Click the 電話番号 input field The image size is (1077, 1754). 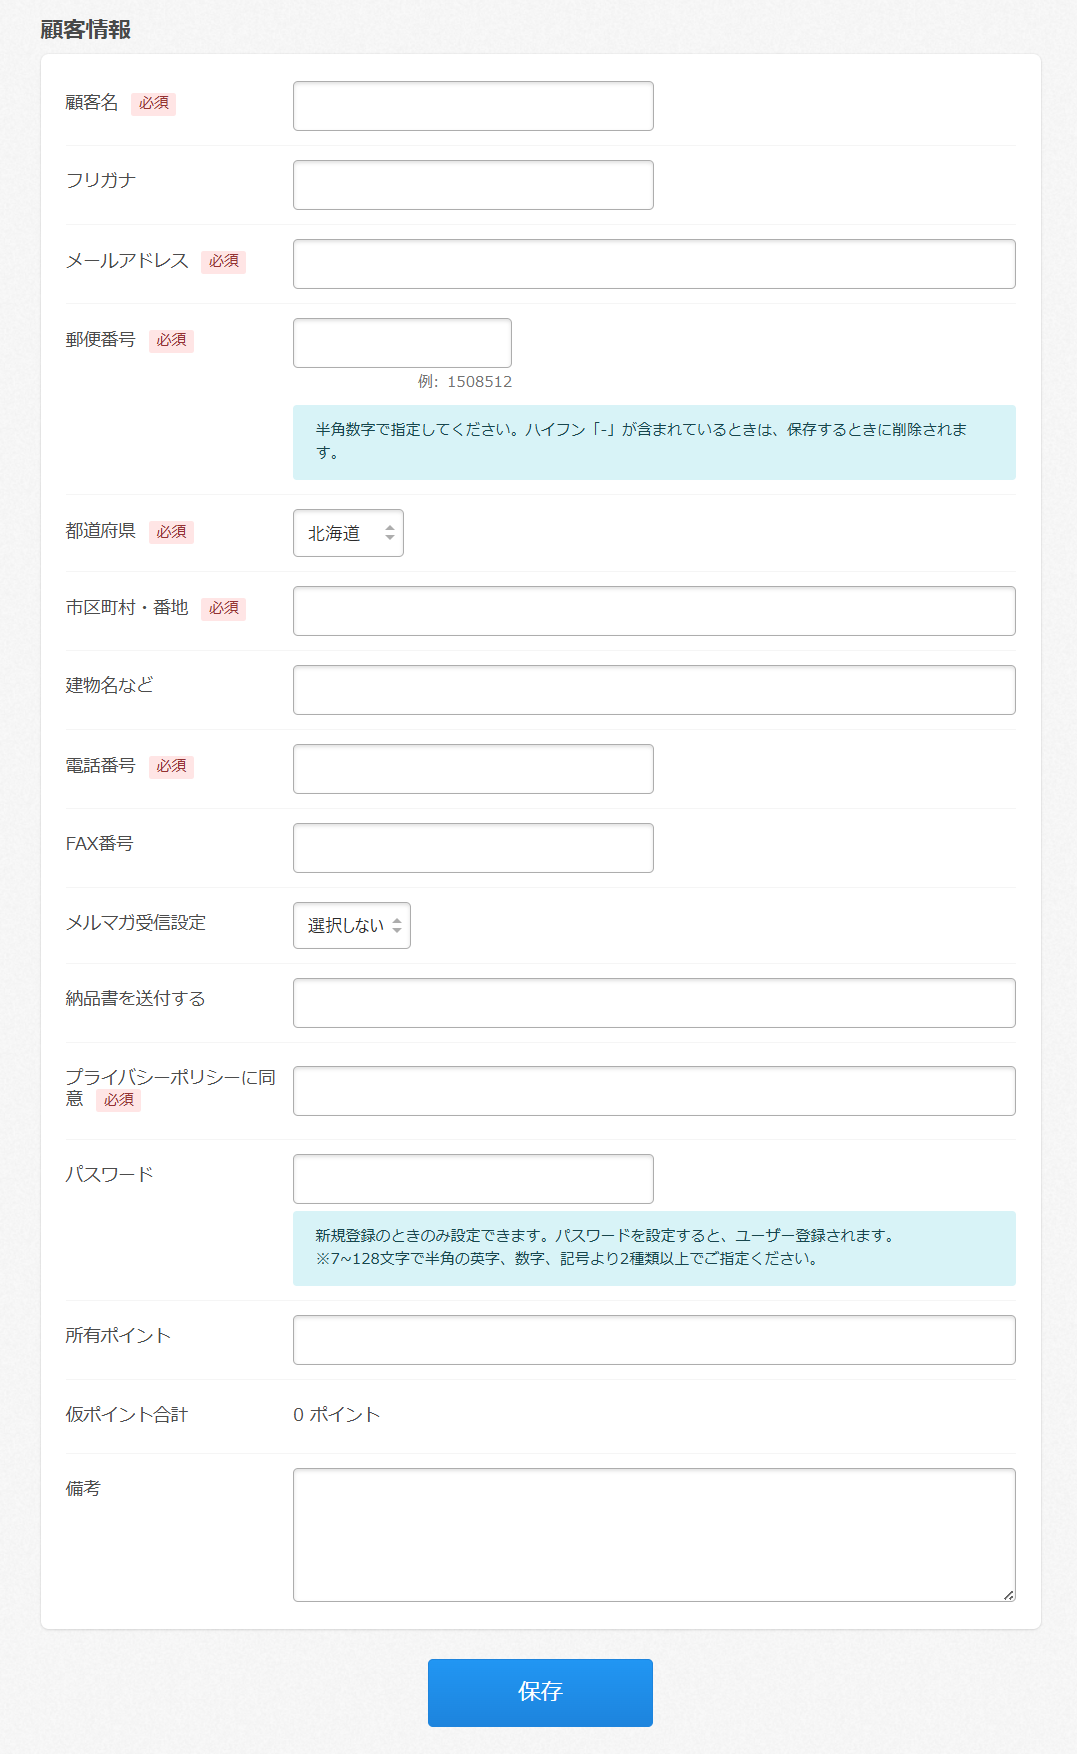pos(473,769)
